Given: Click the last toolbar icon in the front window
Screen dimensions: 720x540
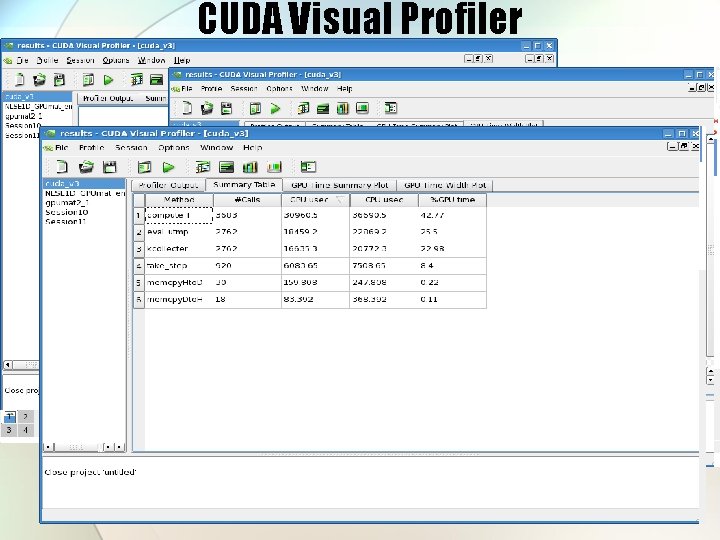Looking at the screenshot, I should tap(308, 167).
